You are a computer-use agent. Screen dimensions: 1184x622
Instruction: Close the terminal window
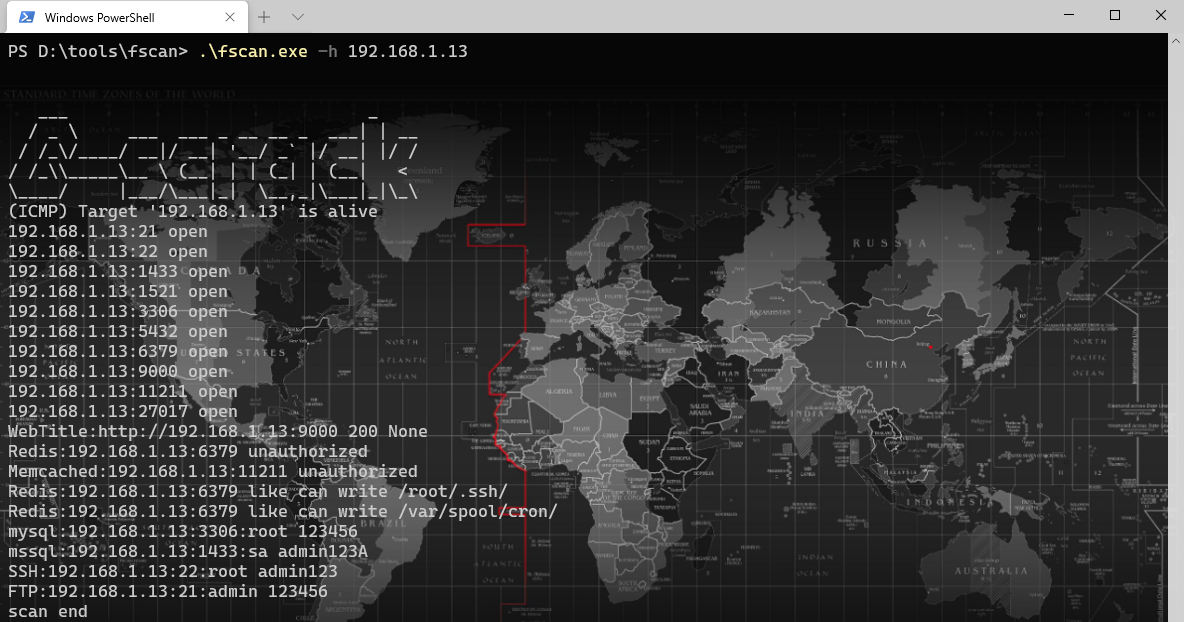1161,15
